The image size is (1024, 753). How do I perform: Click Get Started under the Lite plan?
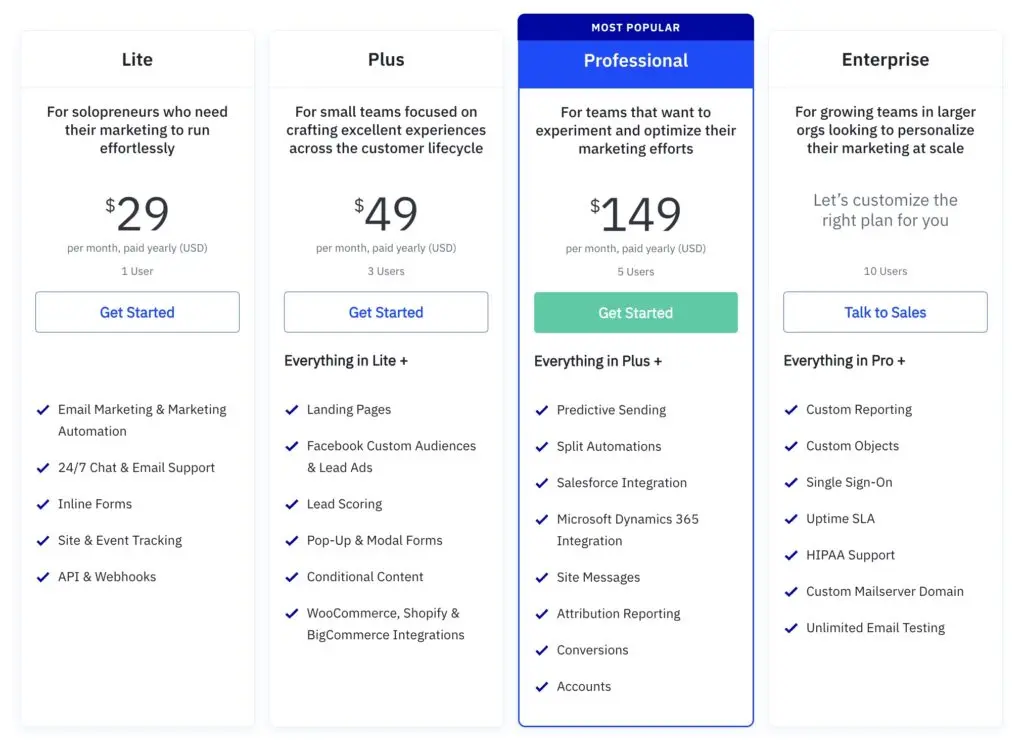tap(137, 312)
